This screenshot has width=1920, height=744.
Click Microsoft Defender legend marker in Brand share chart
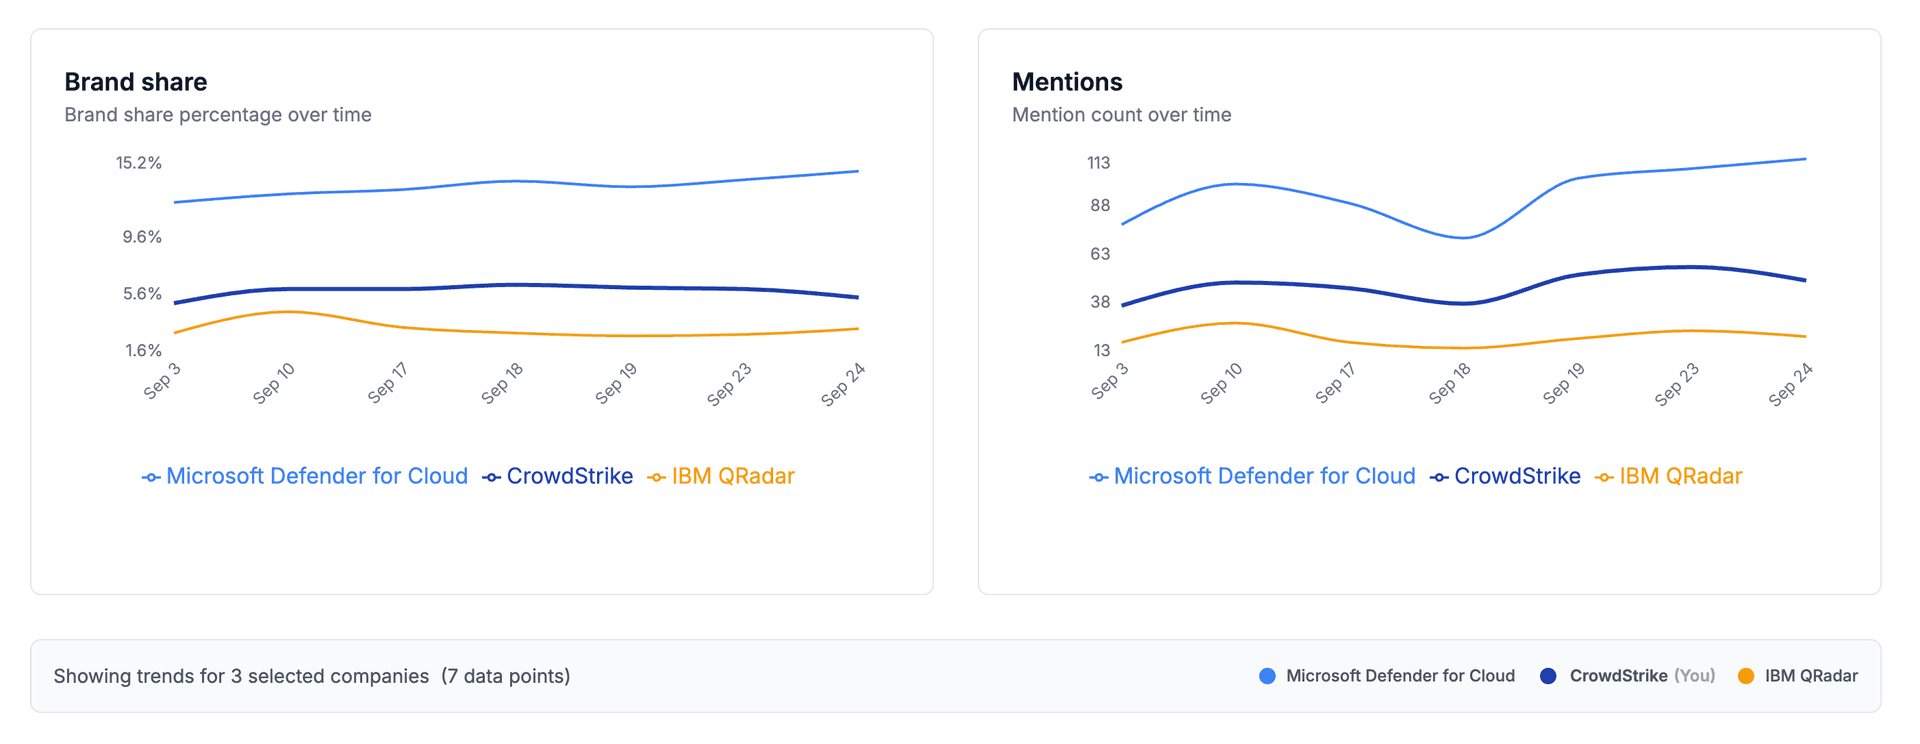(151, 478)
